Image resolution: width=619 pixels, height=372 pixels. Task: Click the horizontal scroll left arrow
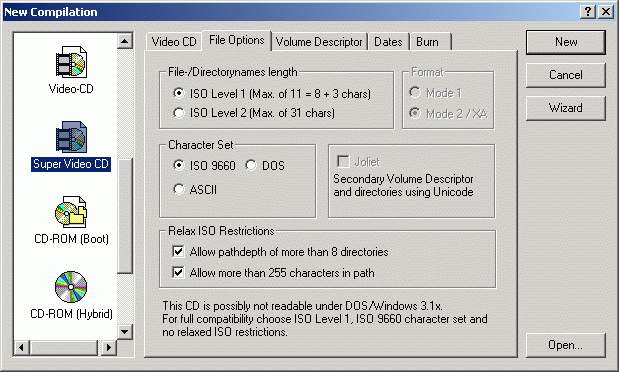(x=21, y=348)
